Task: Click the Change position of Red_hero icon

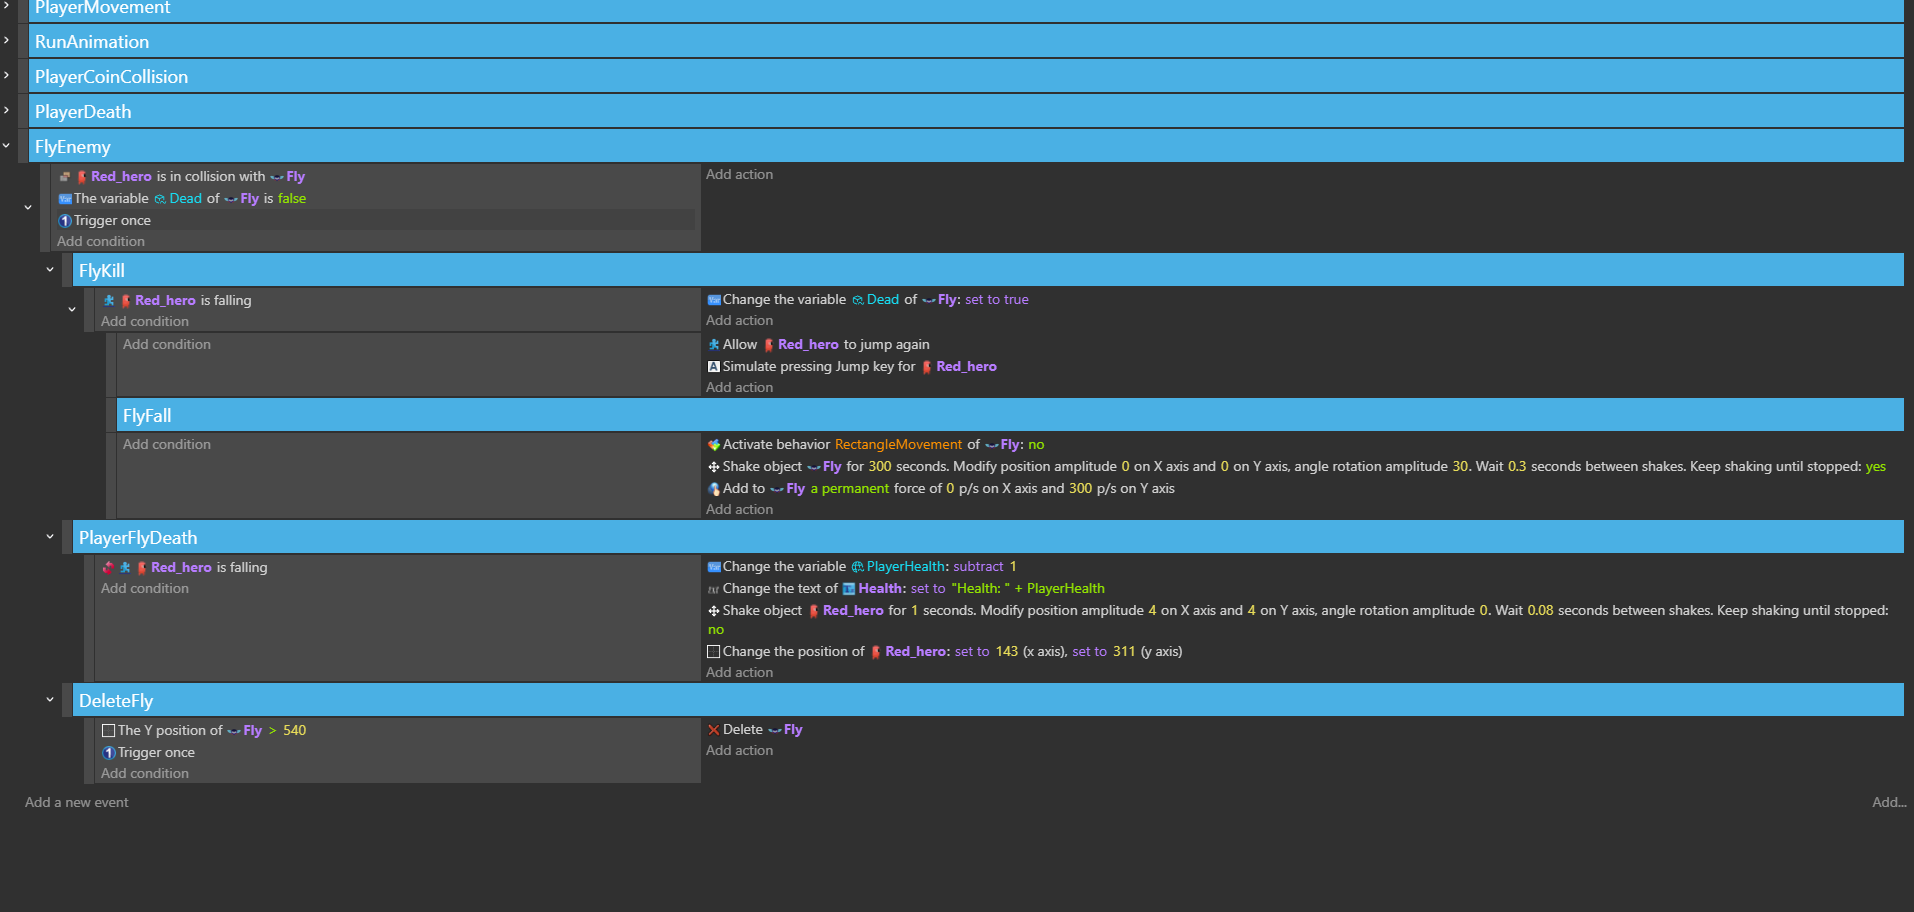Action: [714, 652]
